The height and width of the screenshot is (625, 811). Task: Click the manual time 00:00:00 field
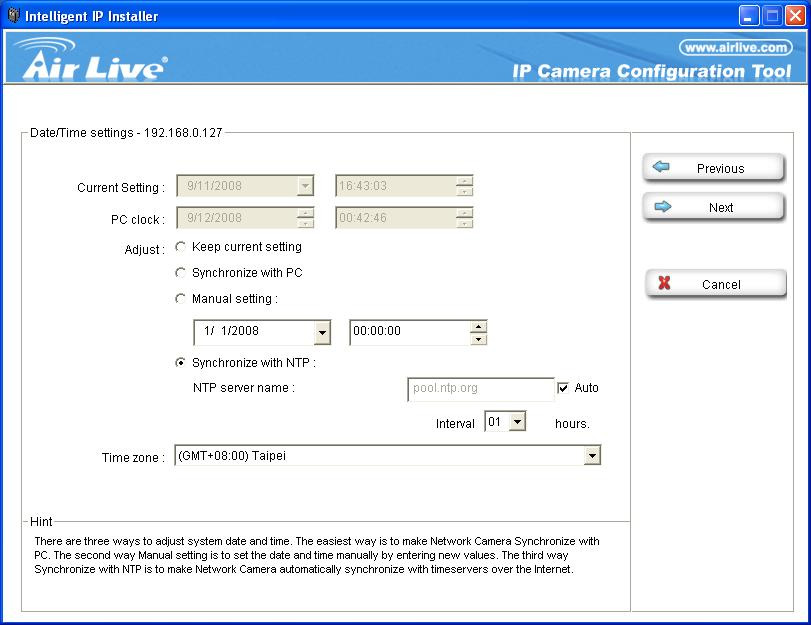coord(408,333)
